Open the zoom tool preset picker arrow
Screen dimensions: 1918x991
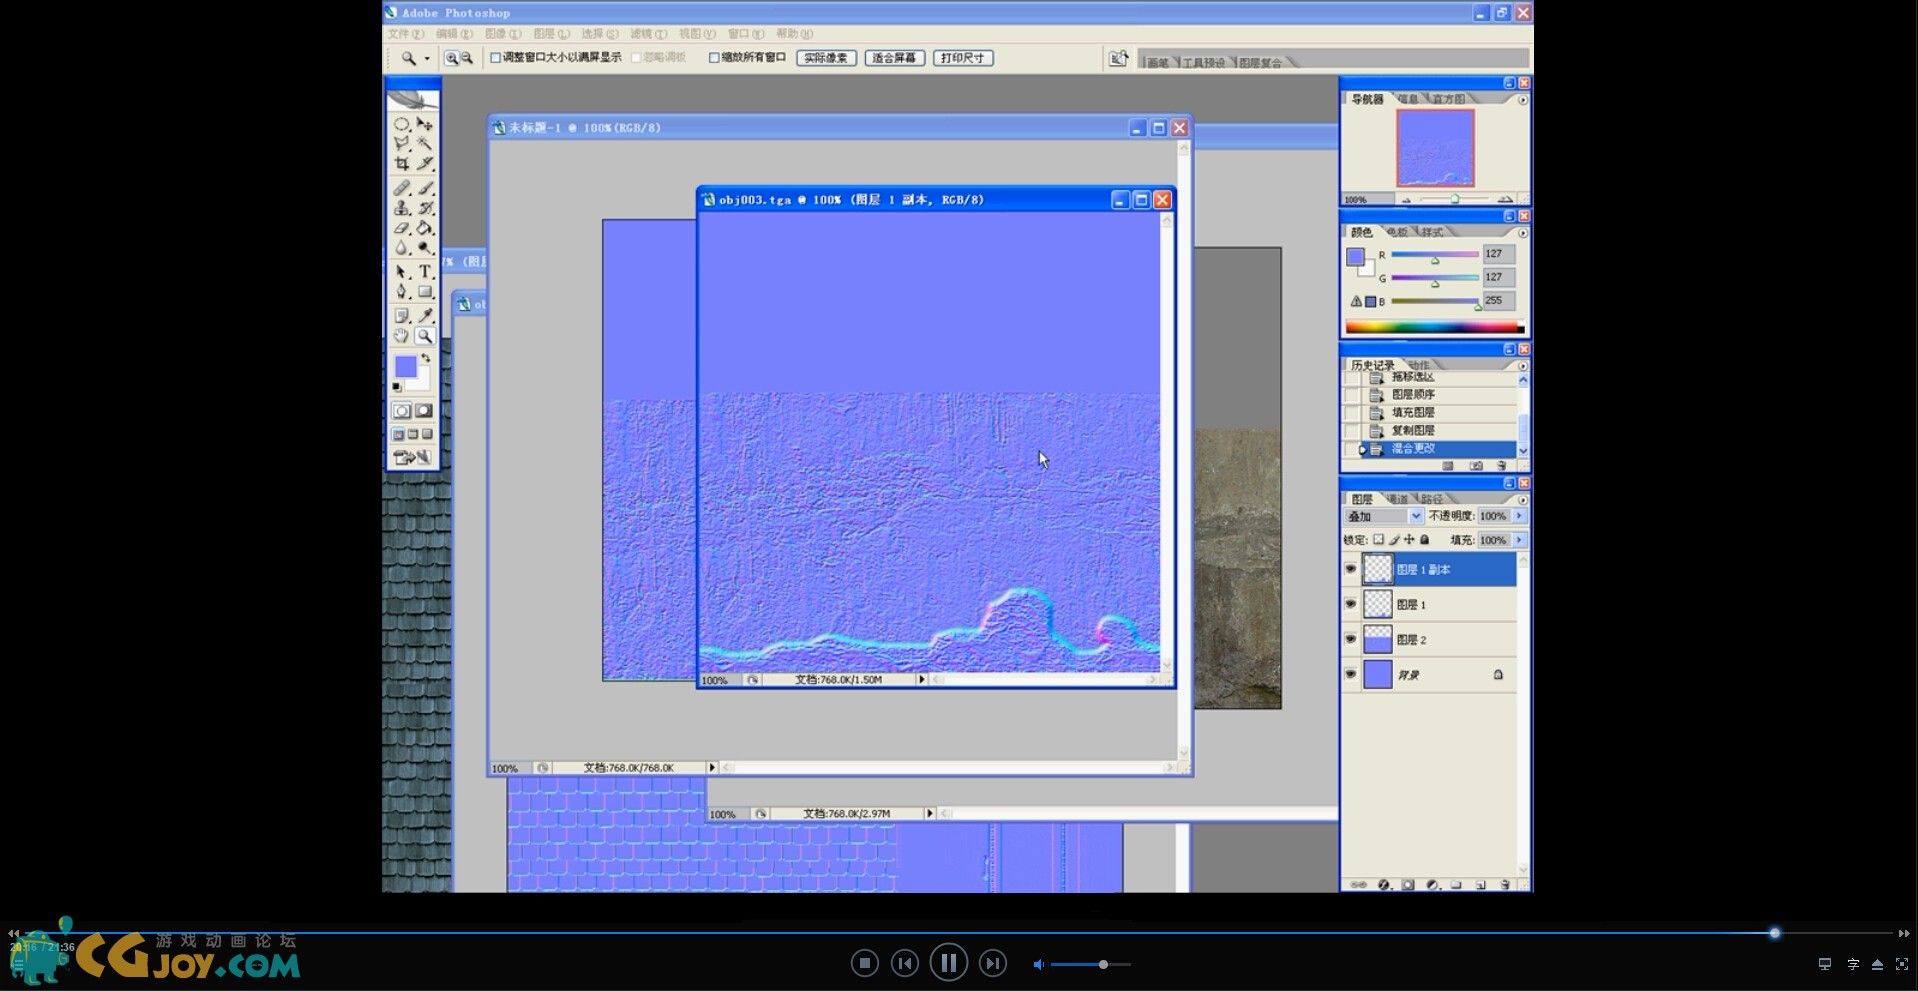427,59
